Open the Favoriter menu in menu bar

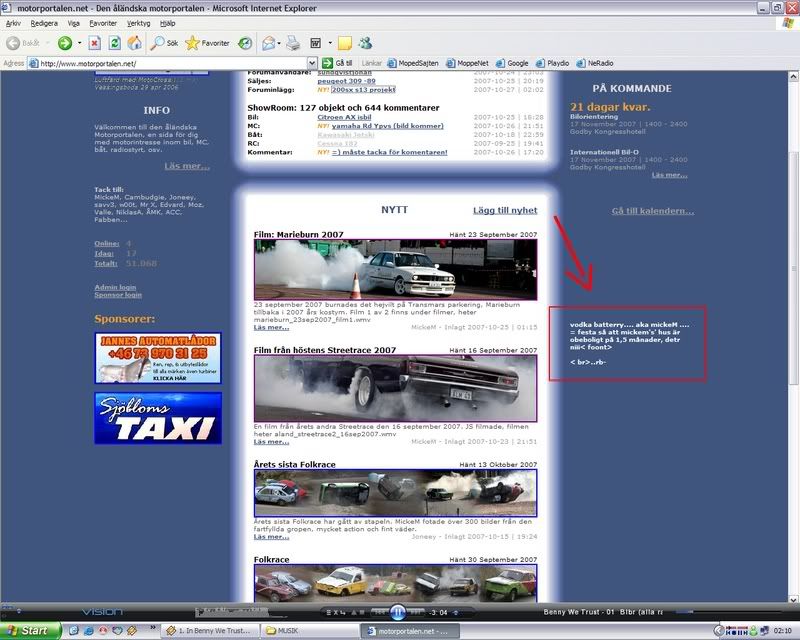click(x=103, y=23)
